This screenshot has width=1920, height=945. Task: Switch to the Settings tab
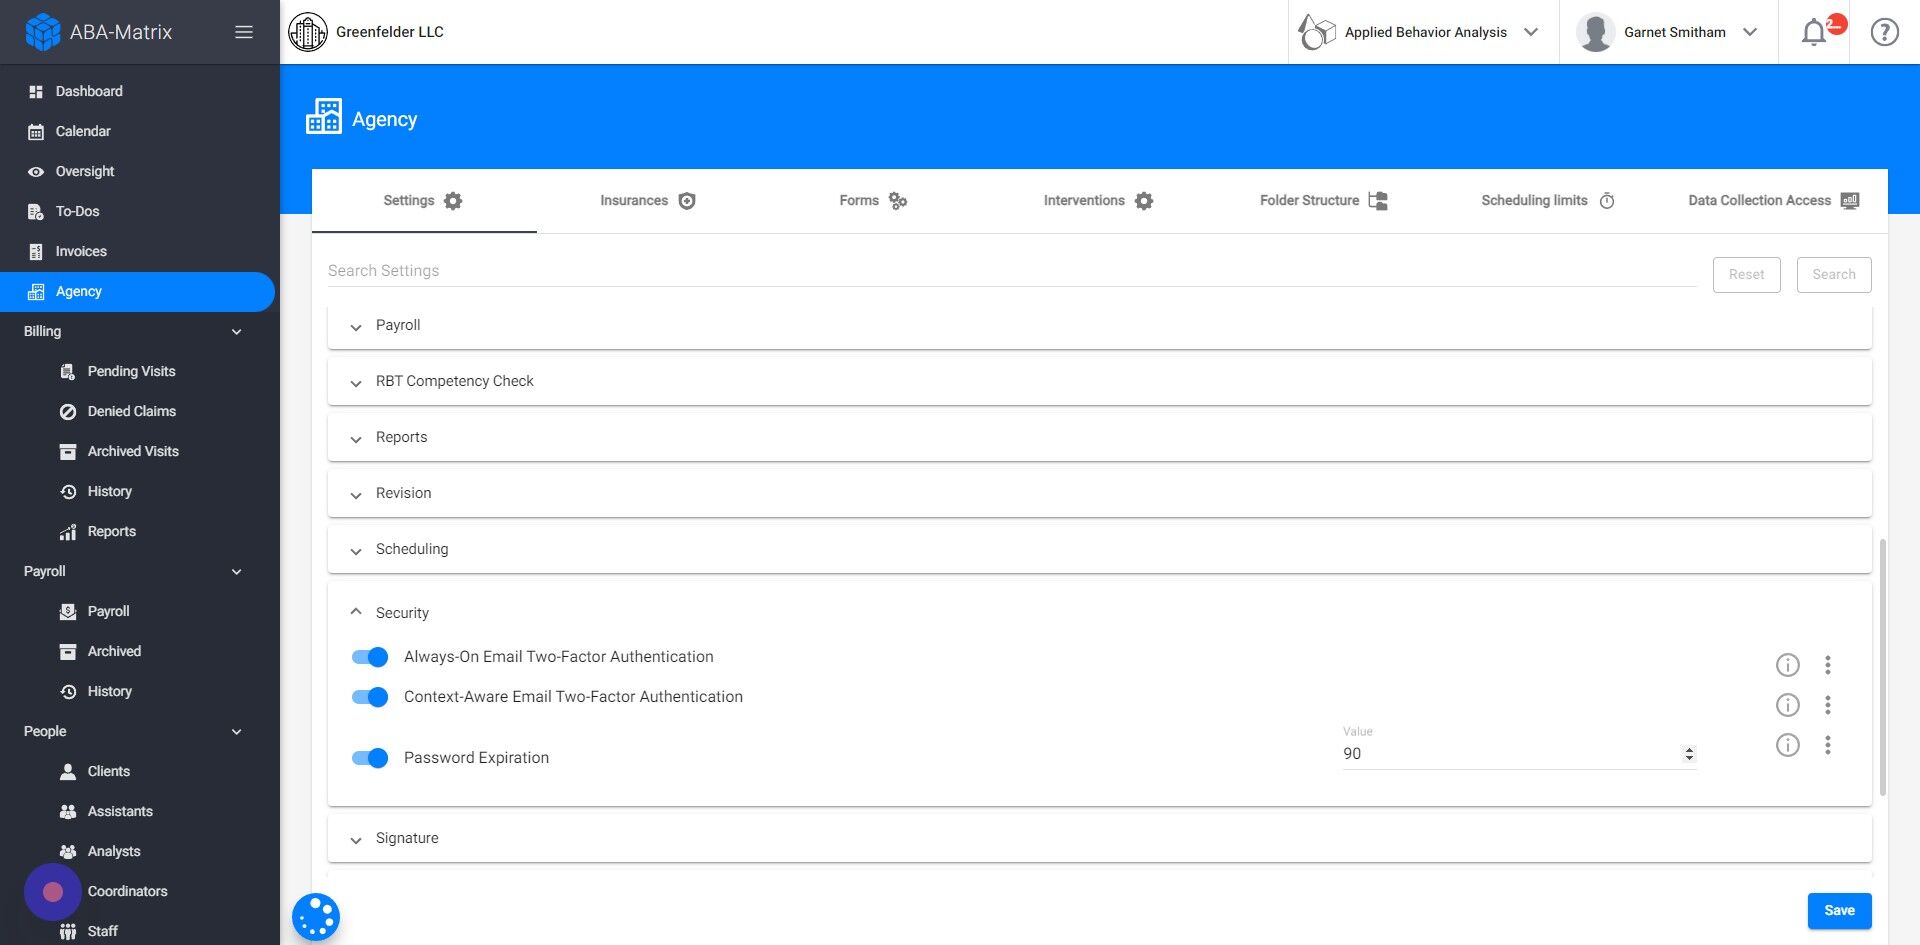(424, 201)
